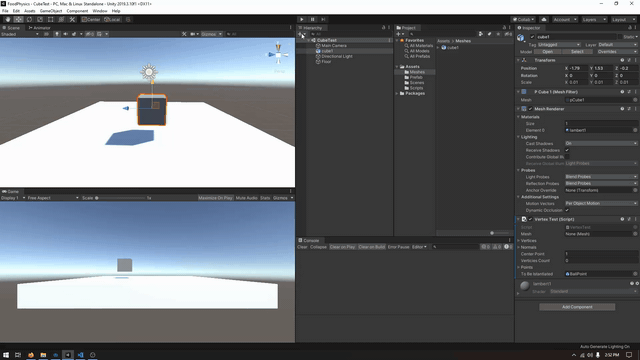Toggle Maximize On Play in Game view
This screenshot has height=360, width=640.
[x=216, y=198]
